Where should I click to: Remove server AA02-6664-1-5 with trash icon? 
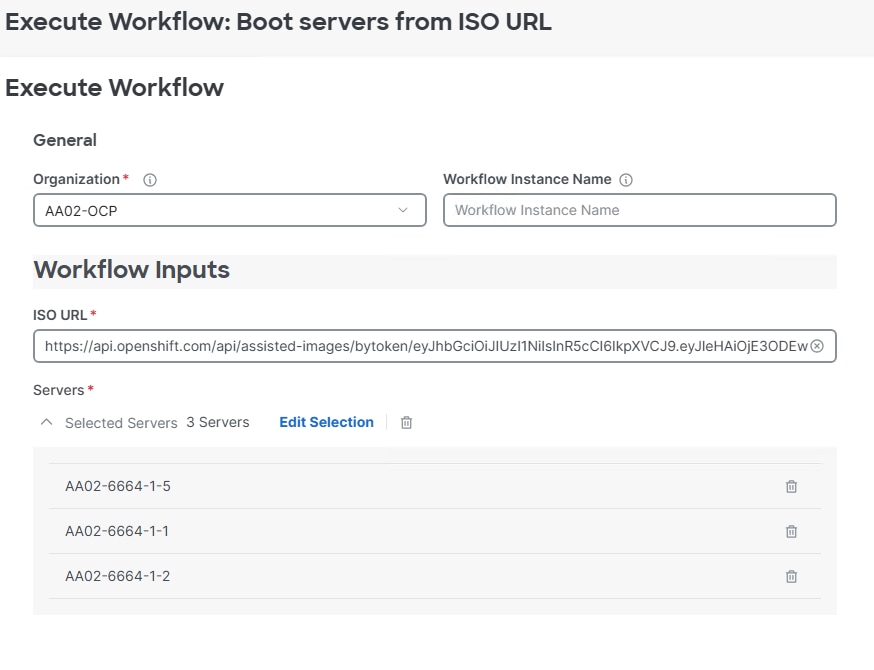(x=792, y=486)
